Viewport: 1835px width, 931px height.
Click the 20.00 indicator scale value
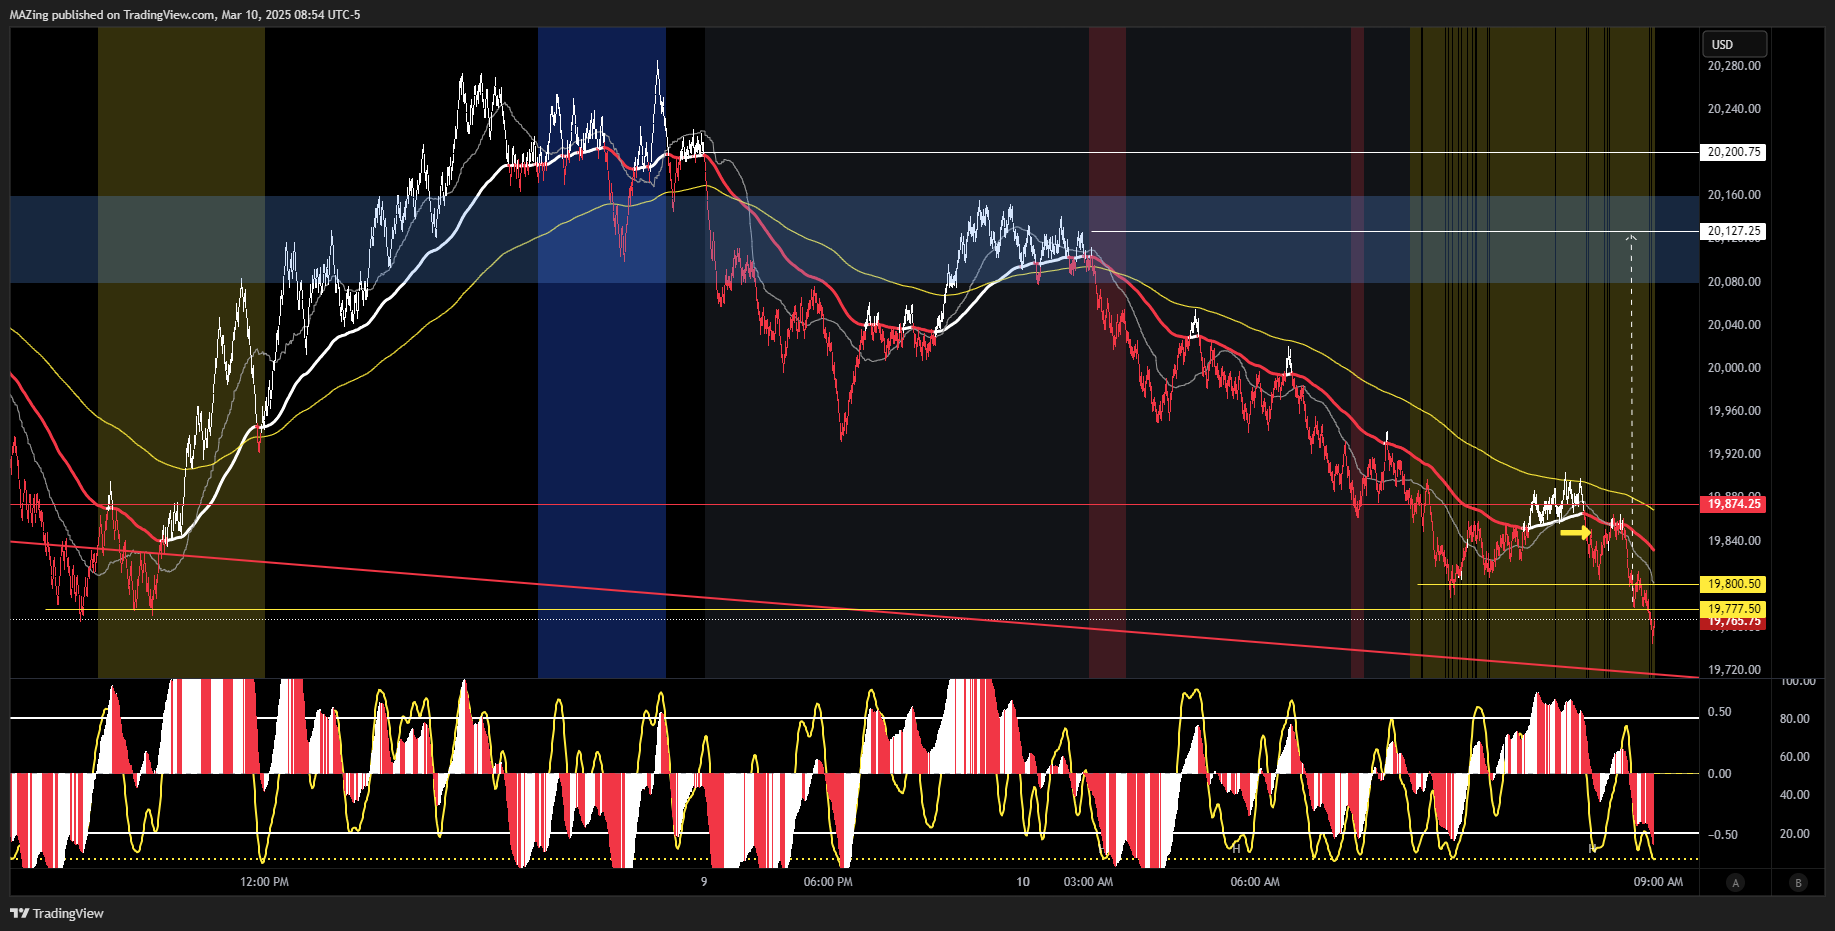1794,834
